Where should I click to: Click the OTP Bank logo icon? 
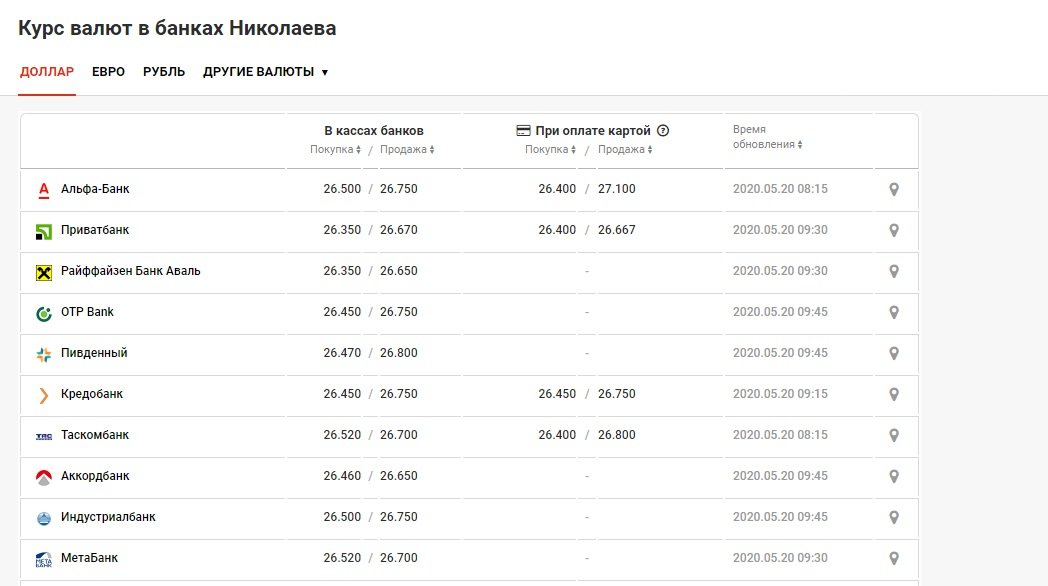(x=43, y=313)
